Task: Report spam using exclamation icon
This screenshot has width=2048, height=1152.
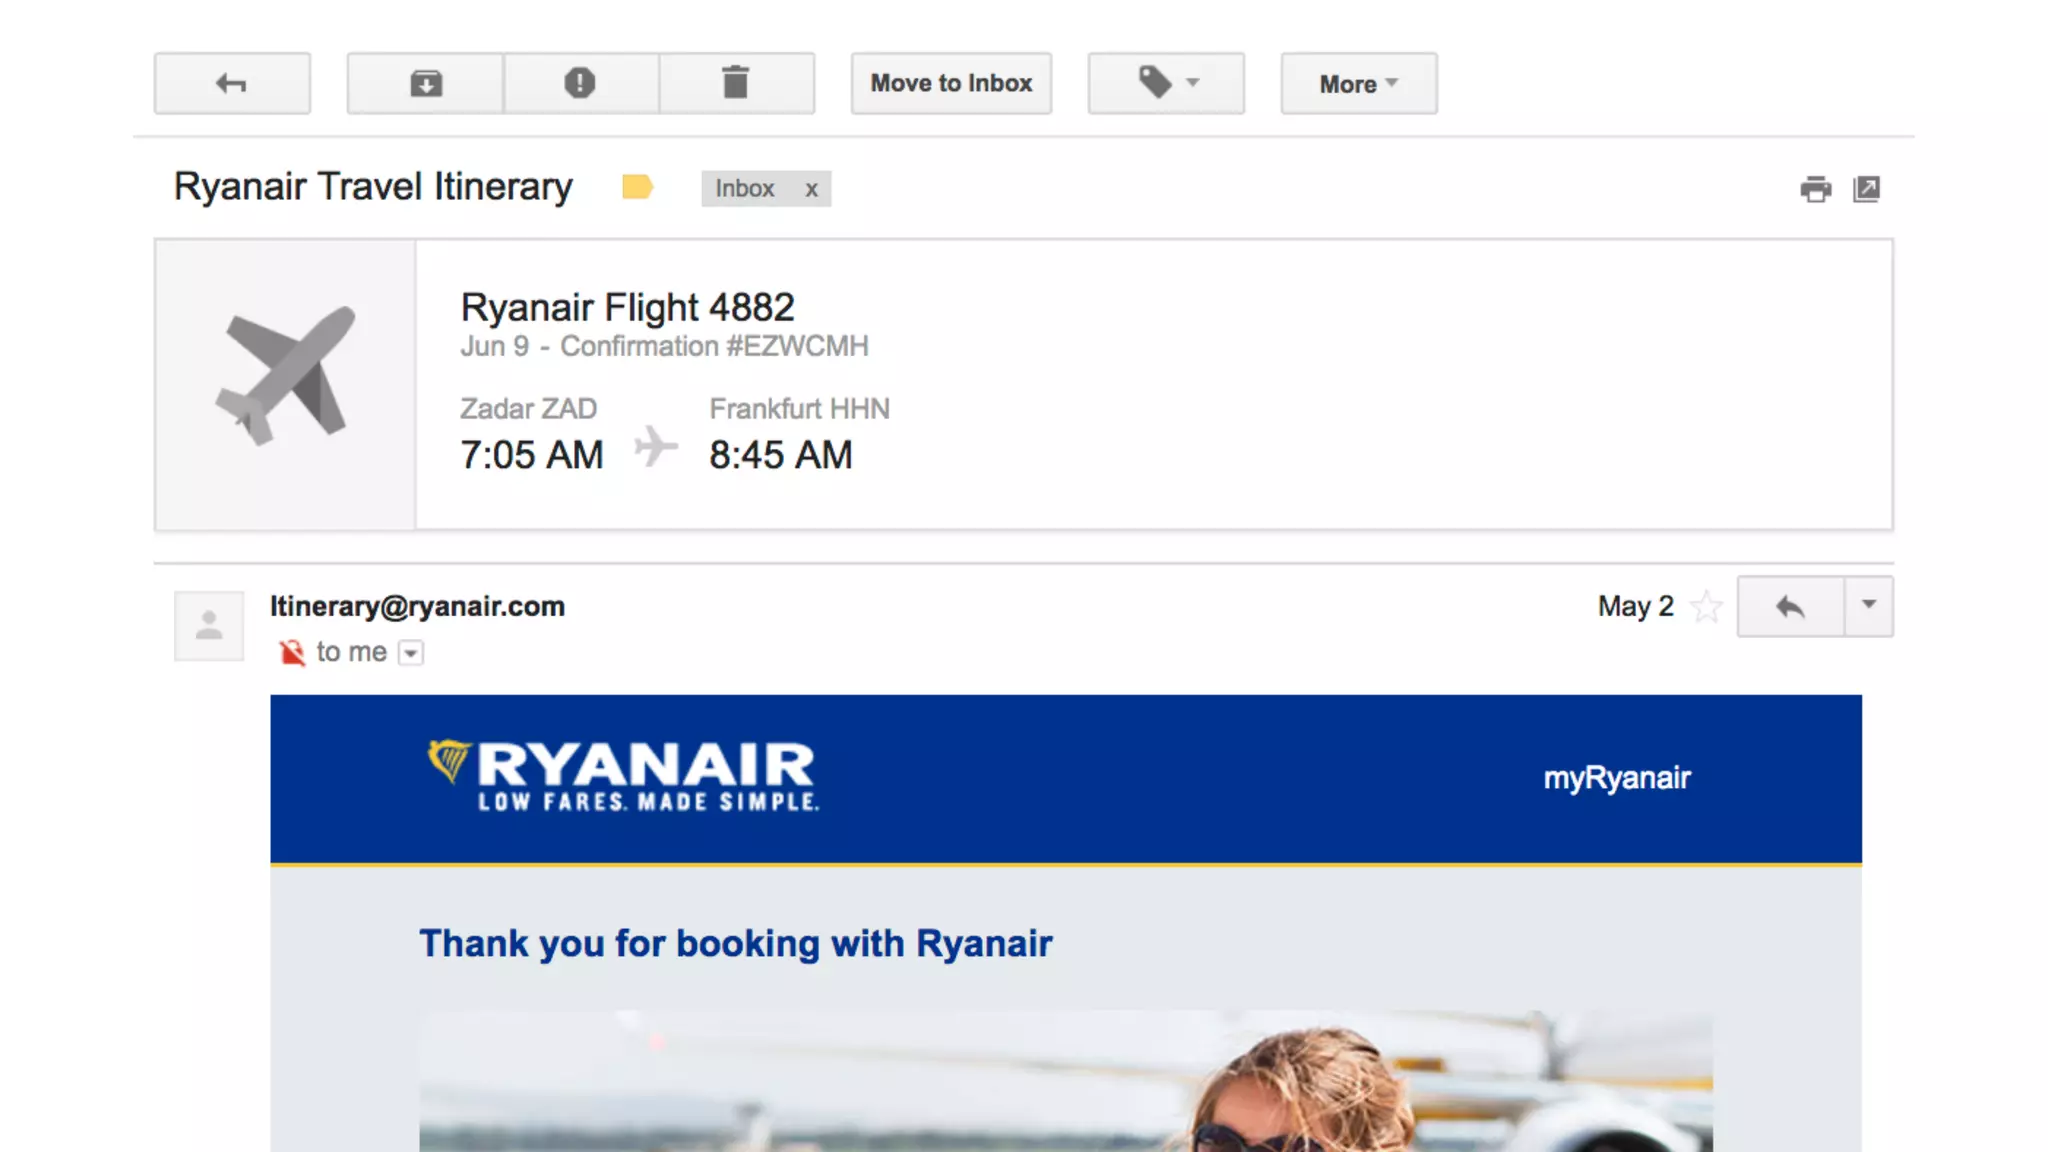Action: (x=580, y=83)
